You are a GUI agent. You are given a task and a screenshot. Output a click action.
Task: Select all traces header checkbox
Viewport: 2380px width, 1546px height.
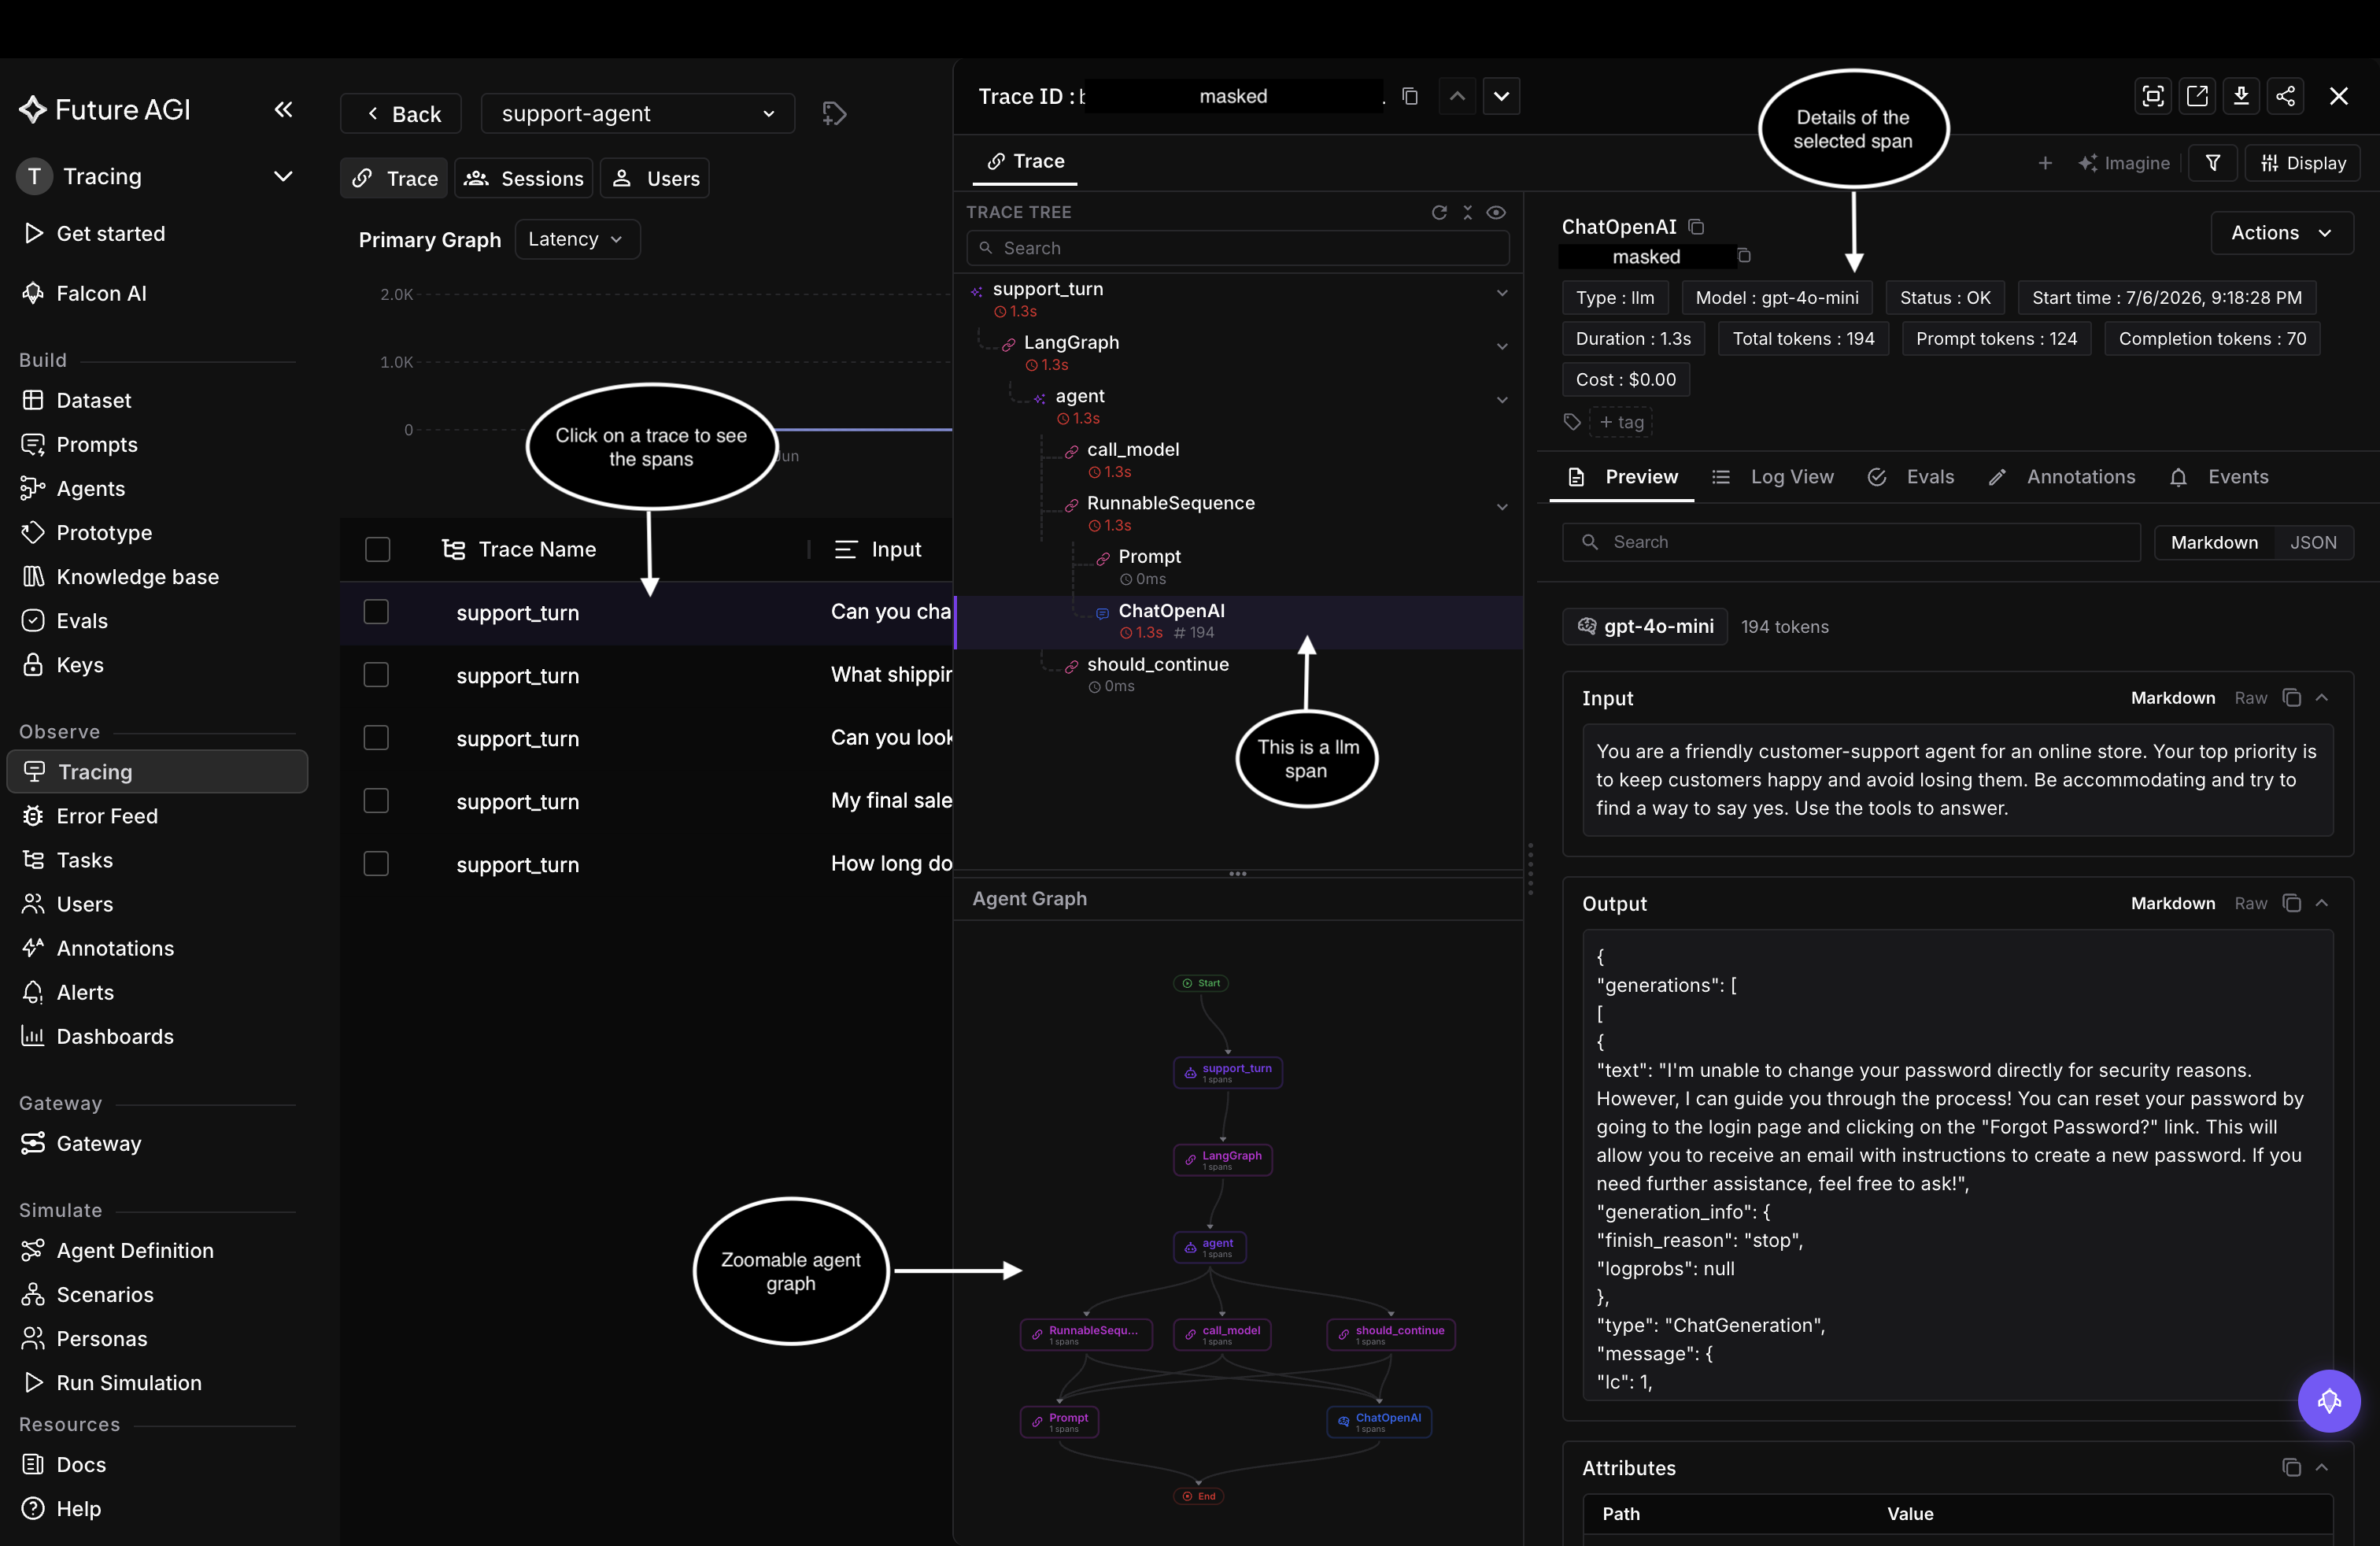pos(377,549)
